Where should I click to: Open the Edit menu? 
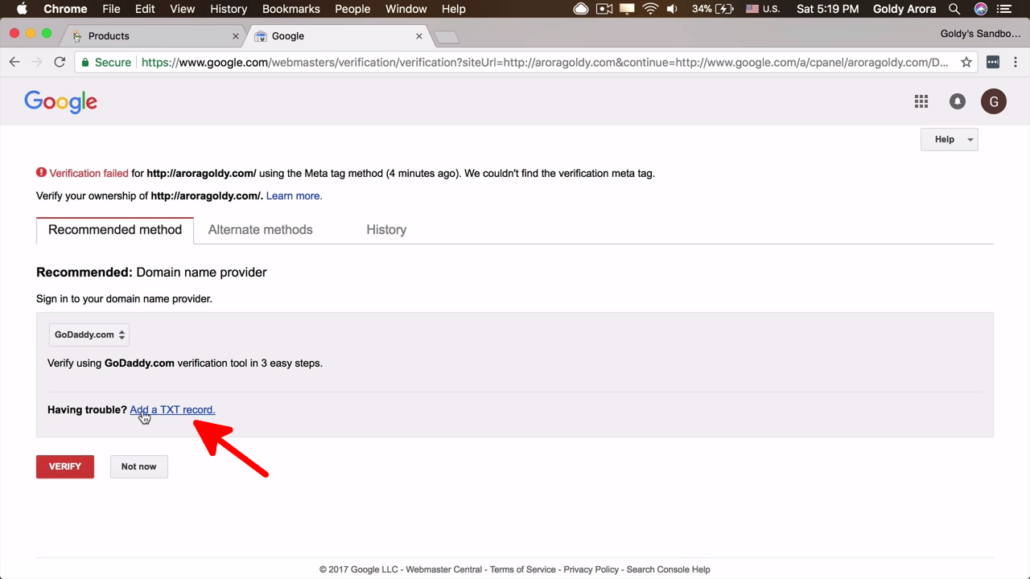[145, 9]
